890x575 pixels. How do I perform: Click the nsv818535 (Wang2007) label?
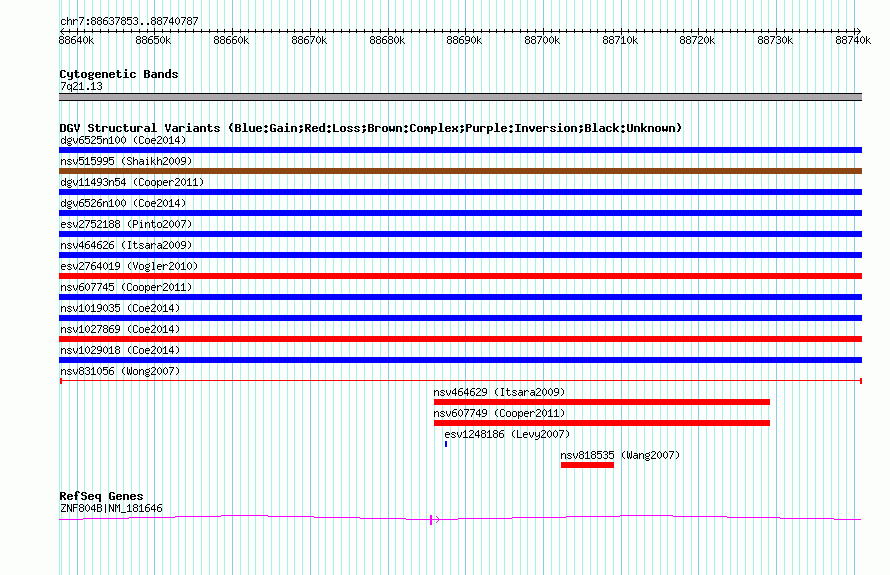pos(620,455)
